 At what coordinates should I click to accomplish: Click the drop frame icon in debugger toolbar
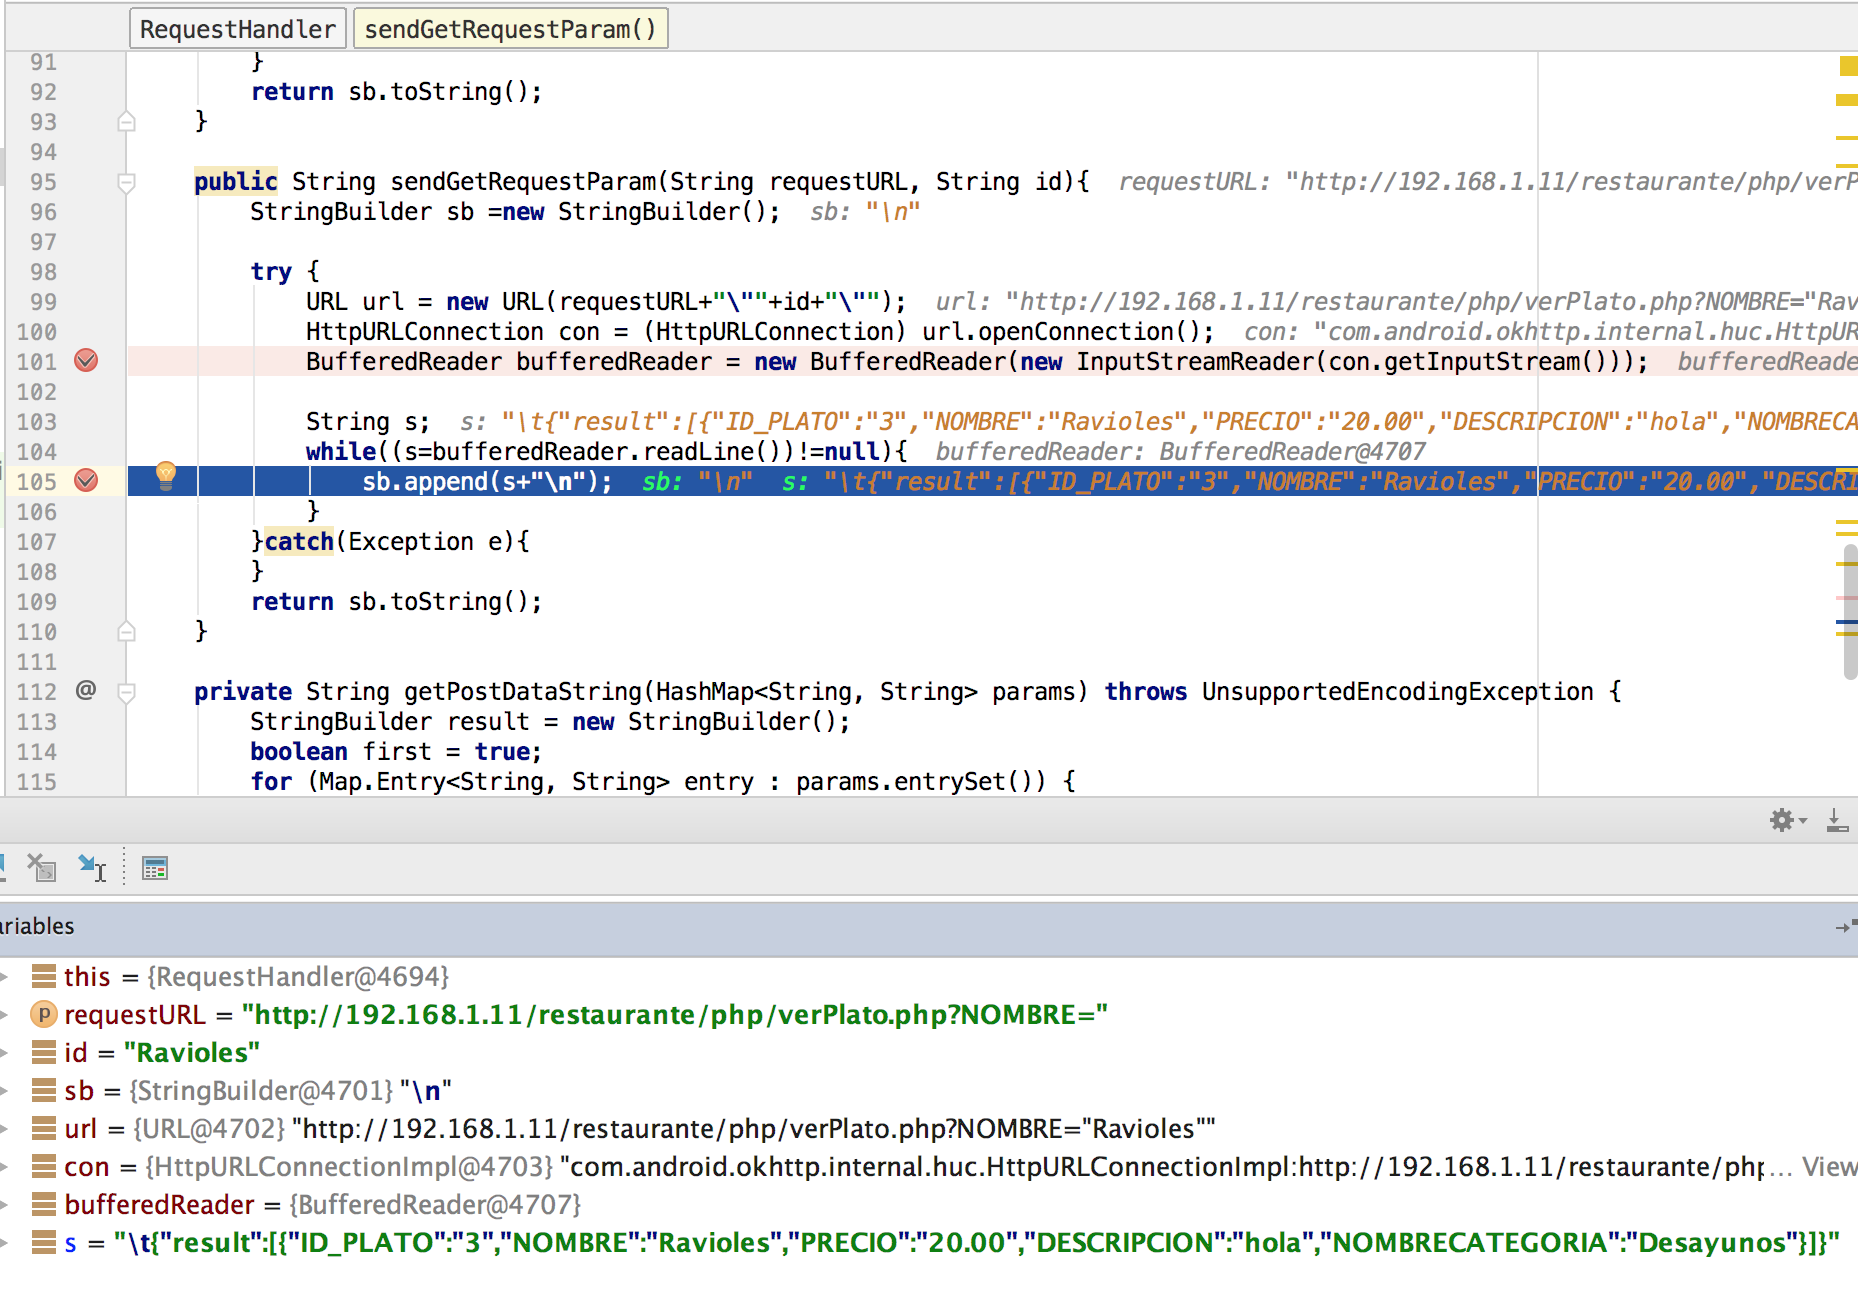41,868
